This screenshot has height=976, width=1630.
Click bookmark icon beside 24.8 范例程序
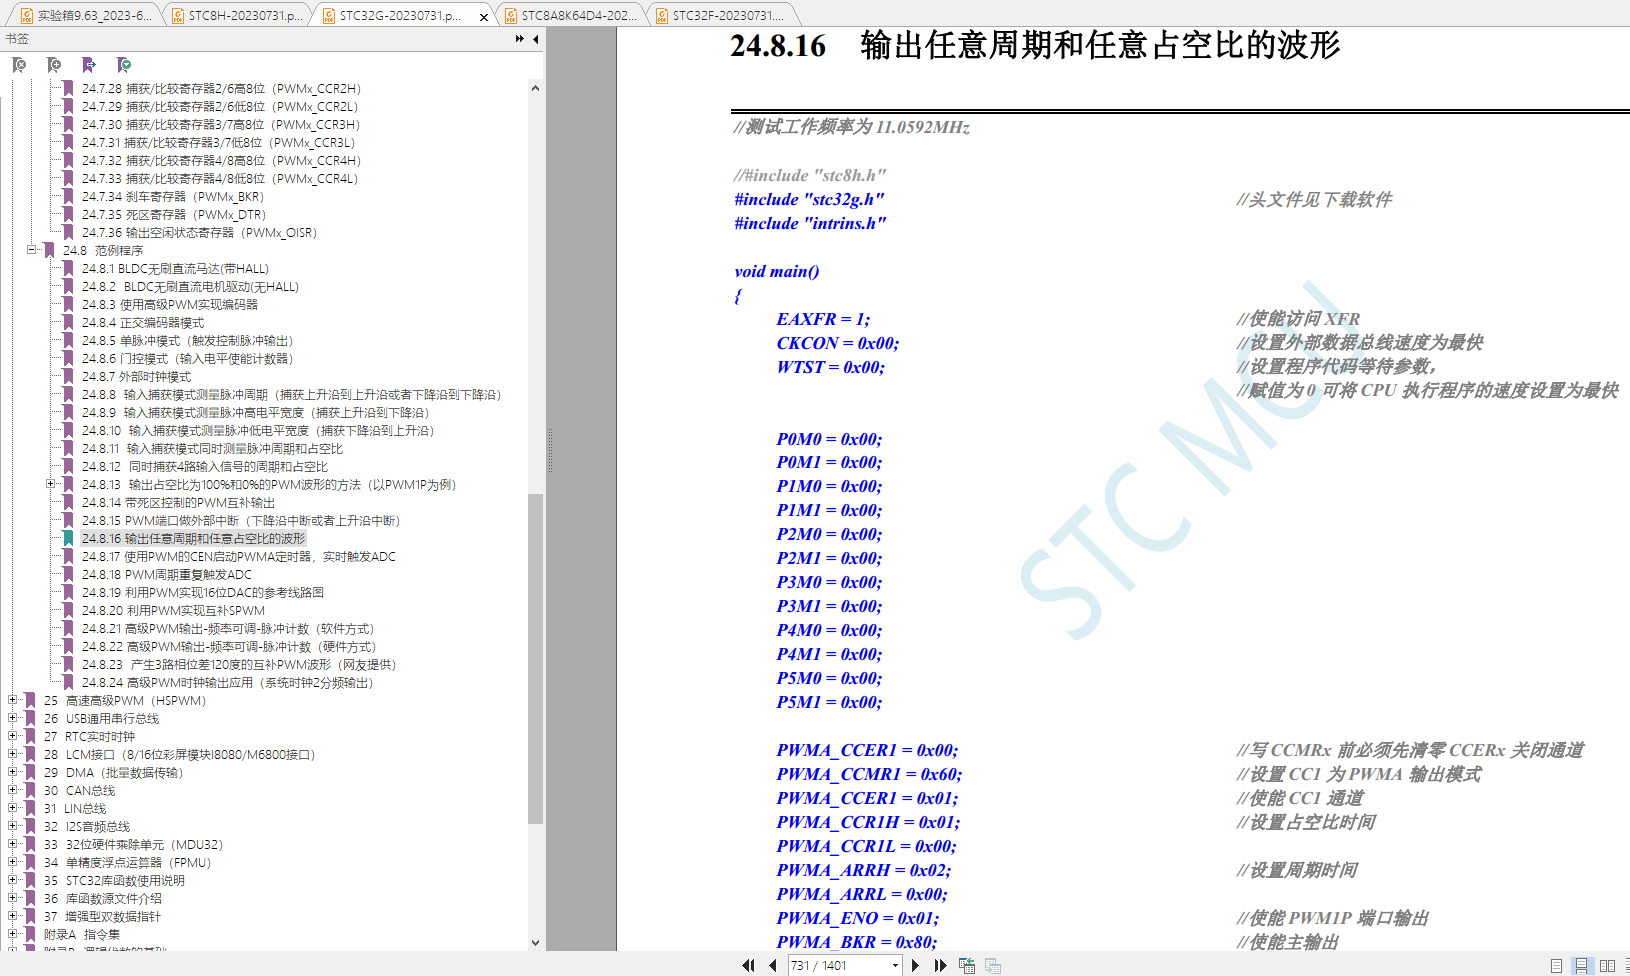tap(49, 250)
